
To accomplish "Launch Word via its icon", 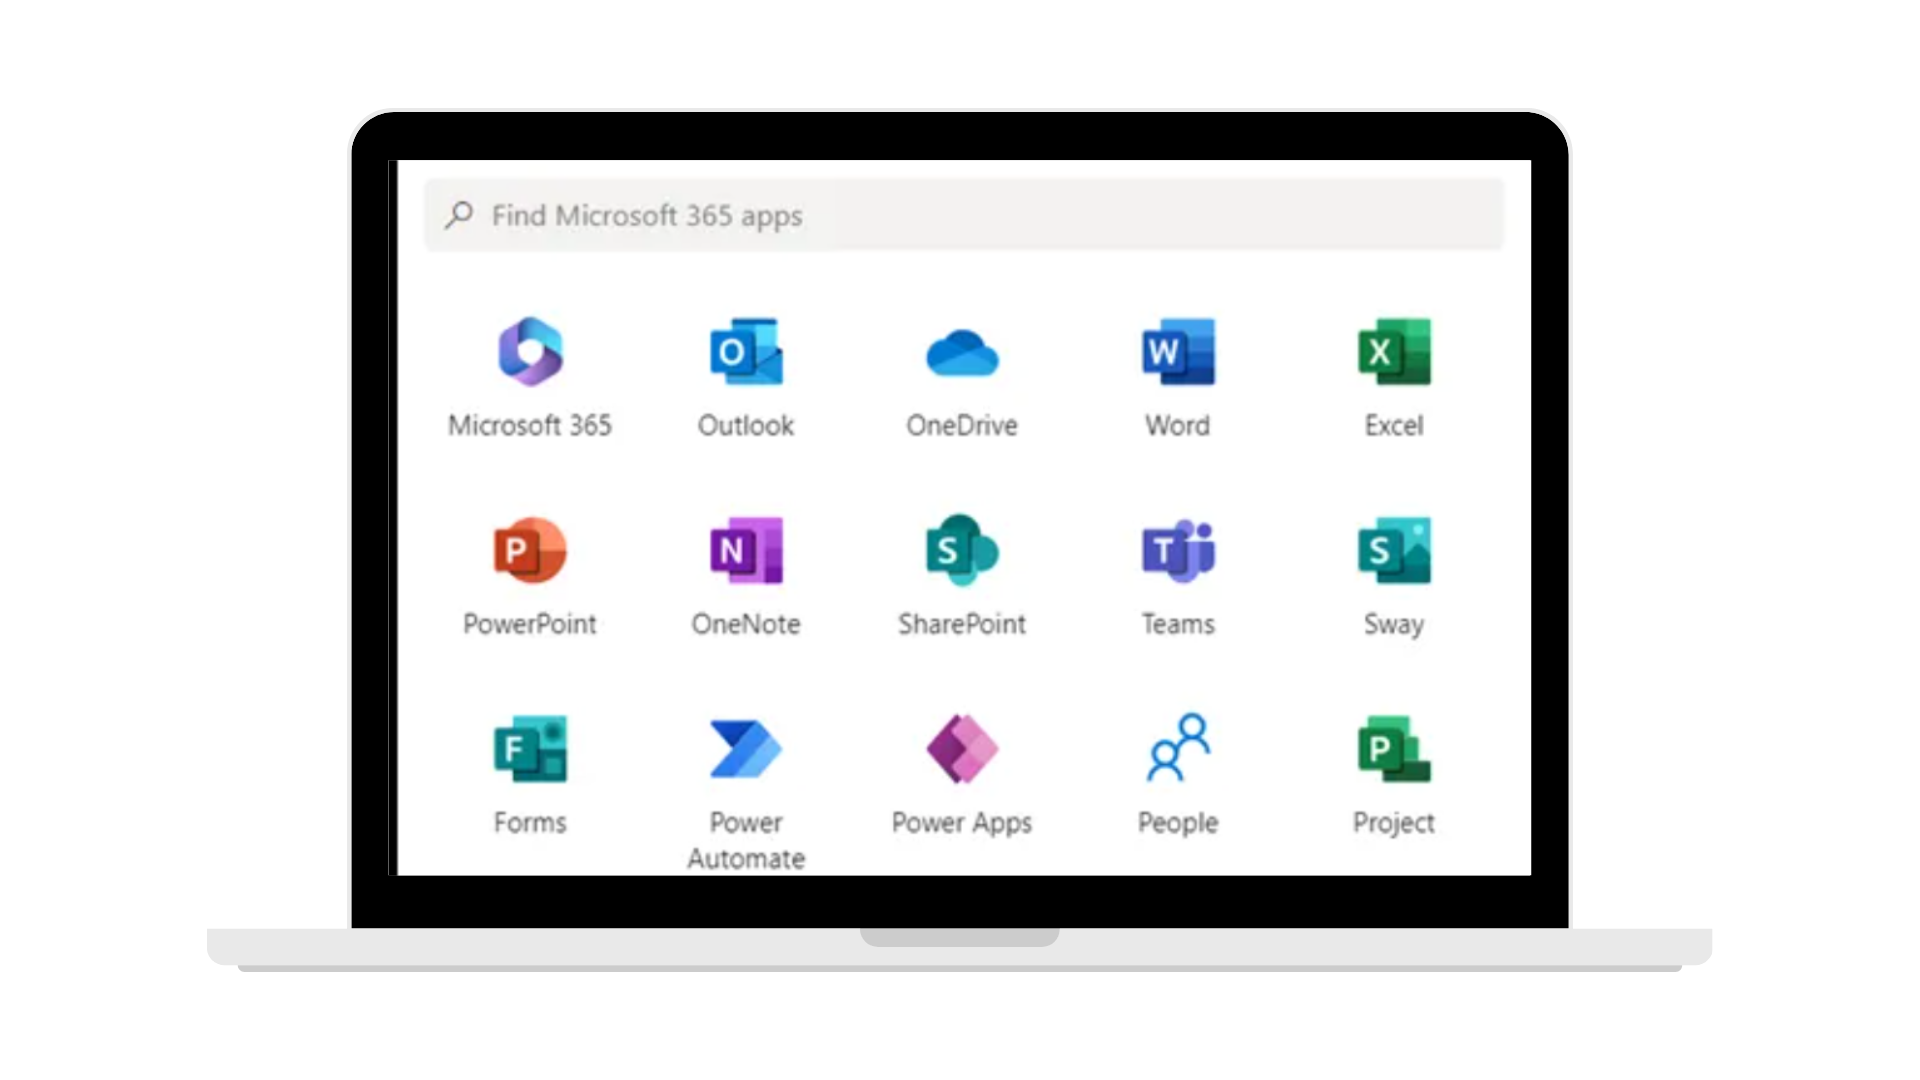I will pos(1178,352).
